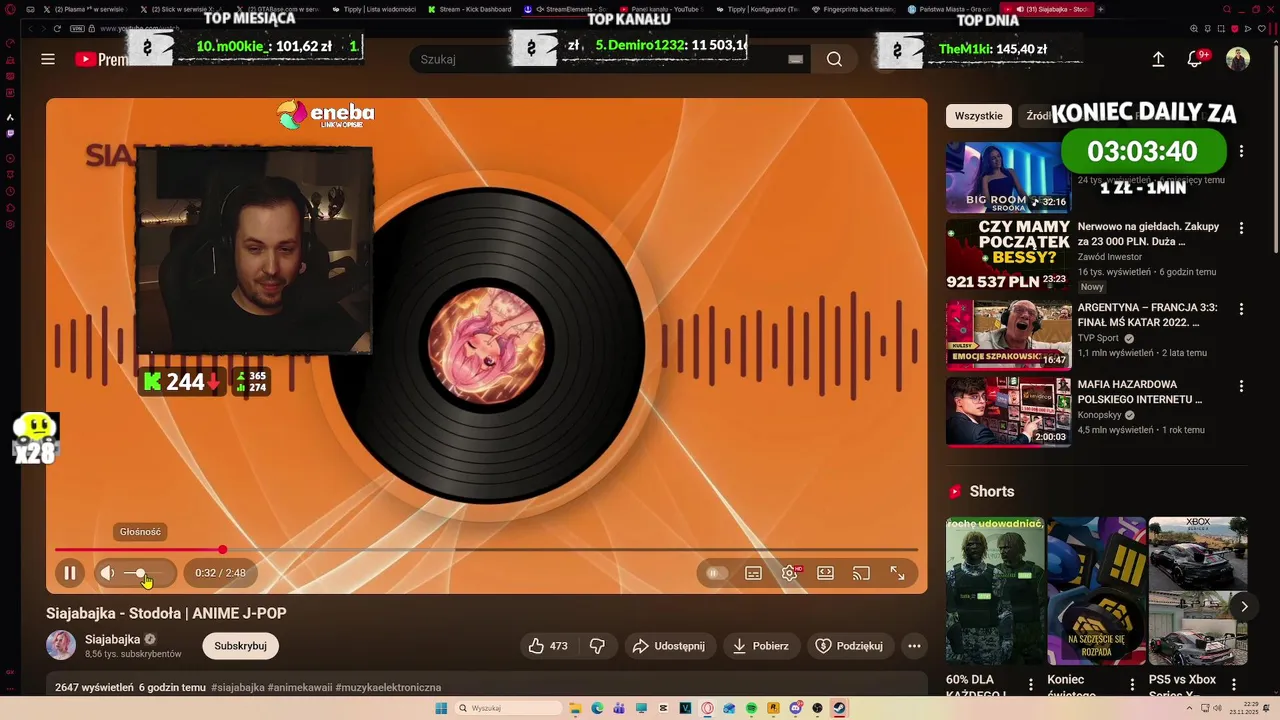This screenshot has height=720, width=1280.
Task: Cast the video with cast icon
Action: click(x=861, y=573)
